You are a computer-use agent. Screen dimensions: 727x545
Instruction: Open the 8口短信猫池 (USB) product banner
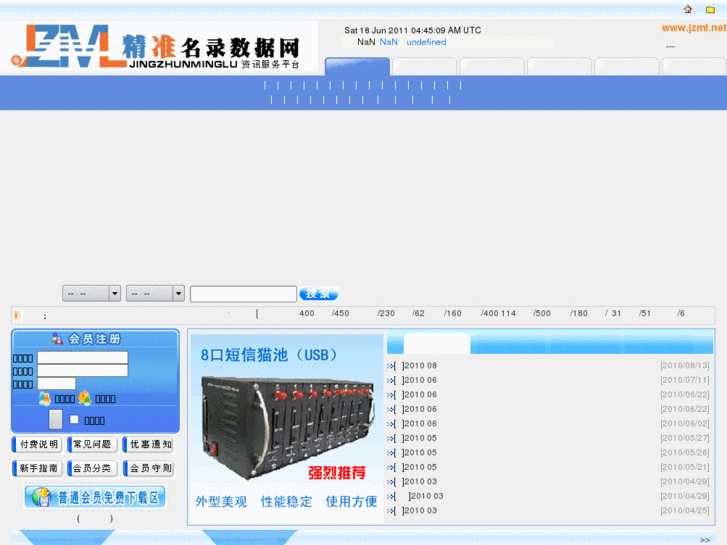pyautogui.click(x=287, y=429)
